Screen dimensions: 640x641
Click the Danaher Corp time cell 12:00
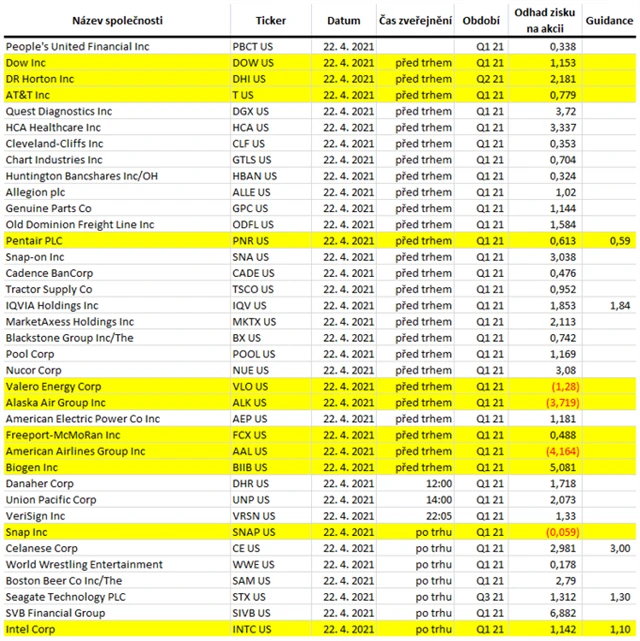(439, 484)
